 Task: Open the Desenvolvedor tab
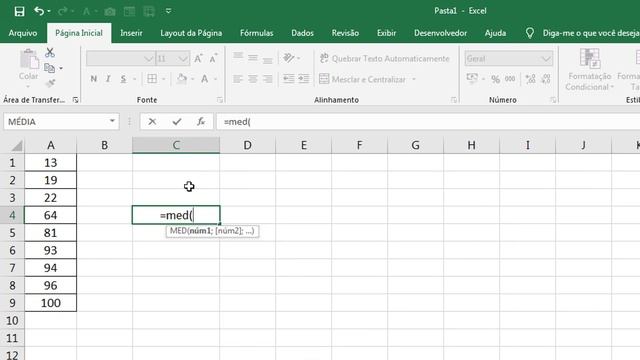(x=440, y=33)
